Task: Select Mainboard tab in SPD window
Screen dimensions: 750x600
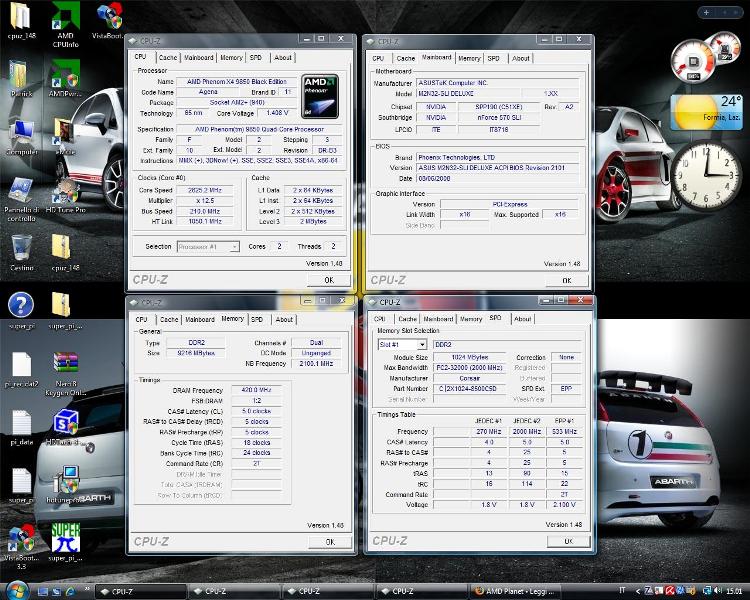Action: click(x=438, y=319)
